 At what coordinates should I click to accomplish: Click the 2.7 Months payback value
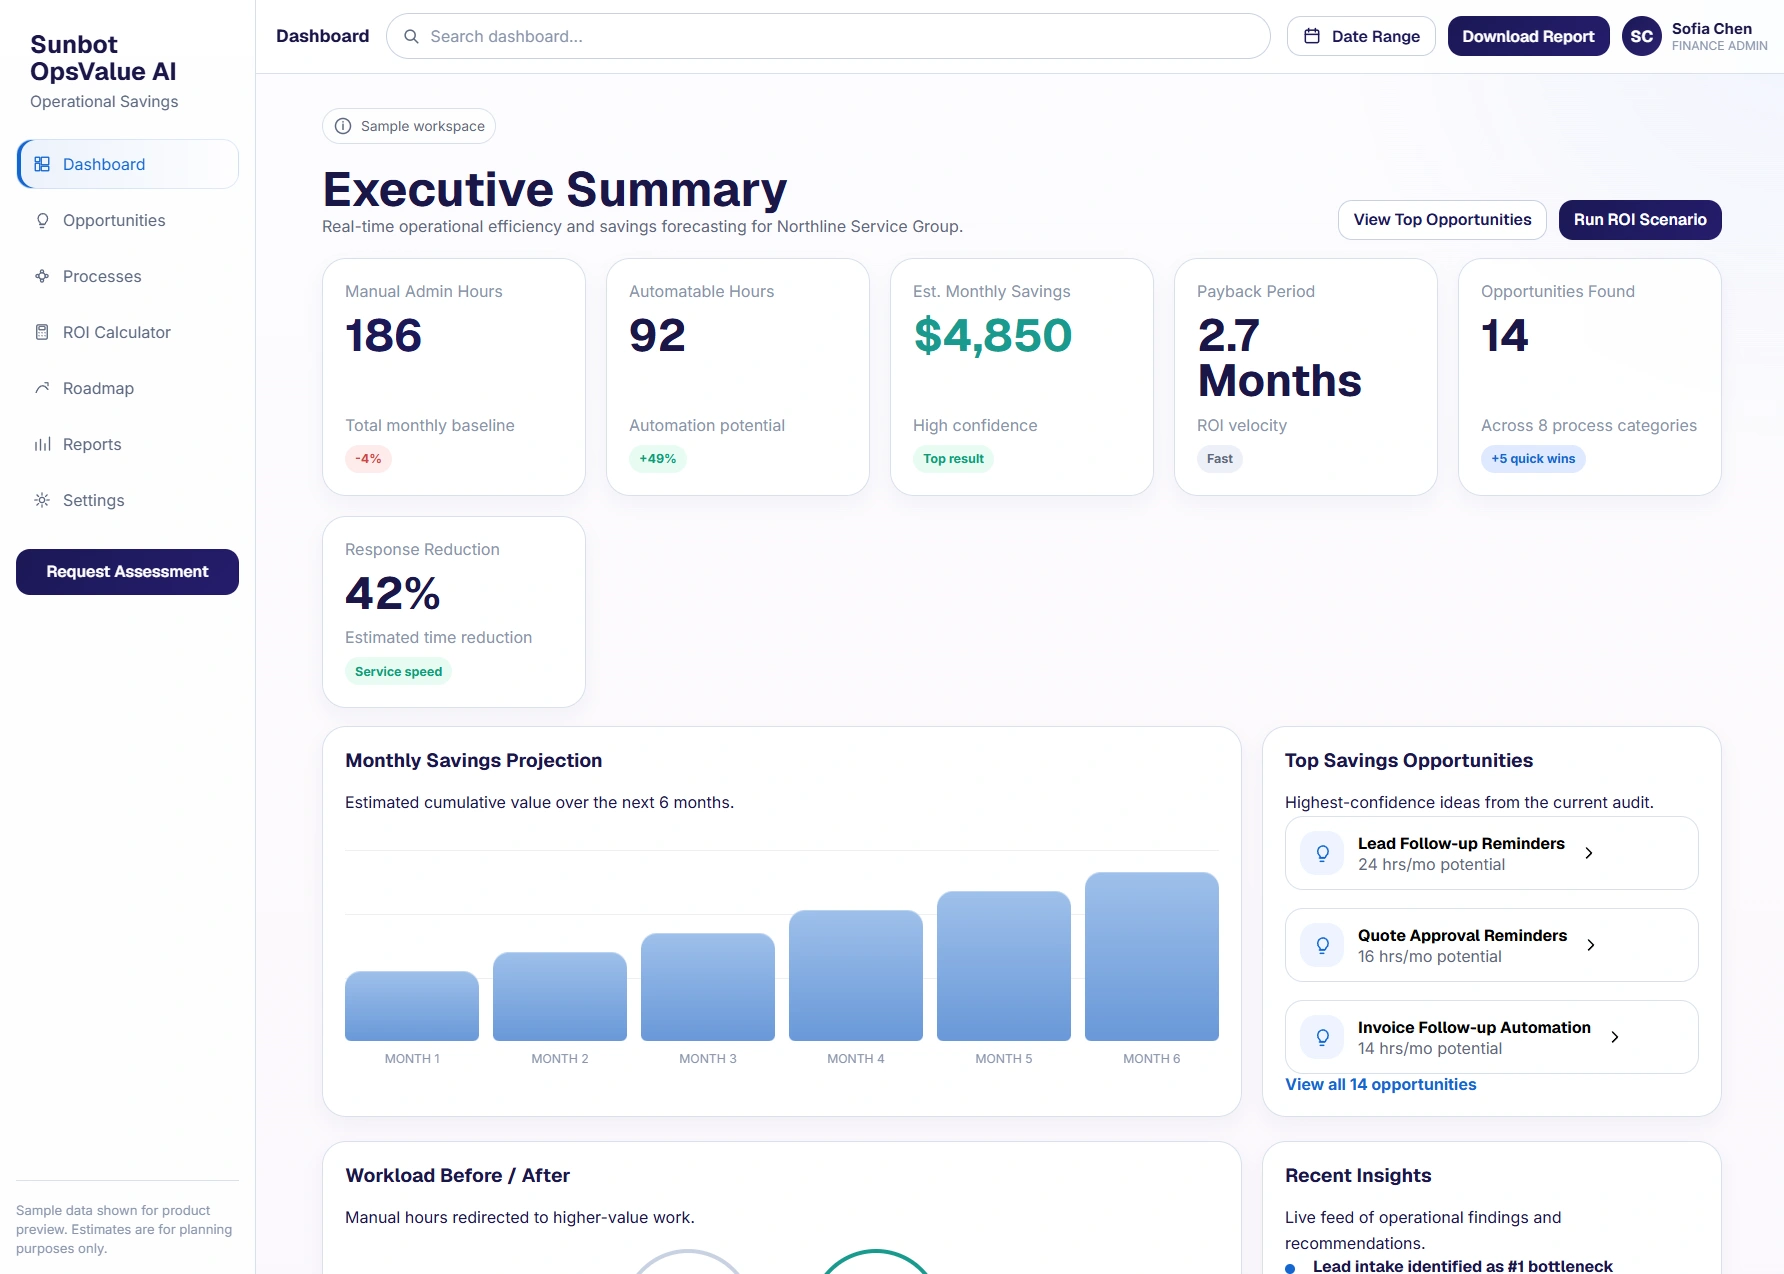(x=1280, y=358)
